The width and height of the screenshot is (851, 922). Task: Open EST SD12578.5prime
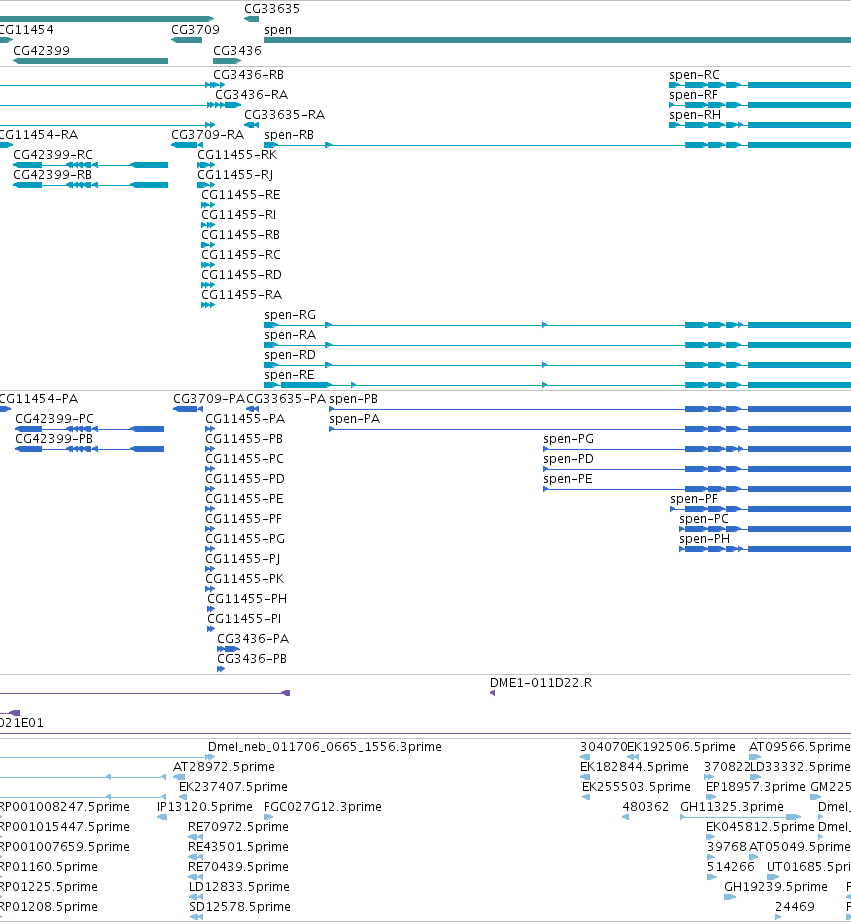tap(240, 907)
